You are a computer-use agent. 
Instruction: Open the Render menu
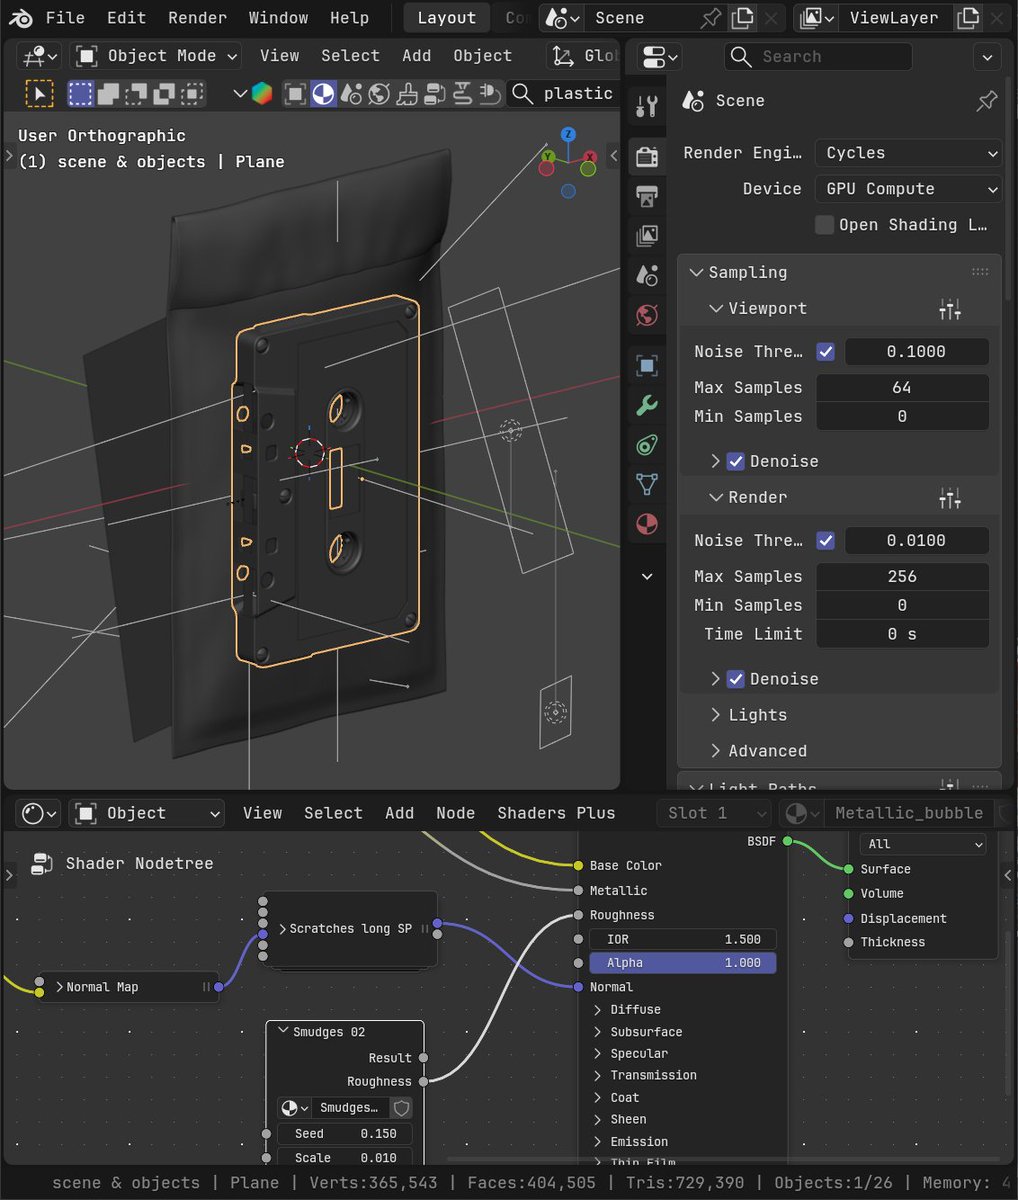[x=197, y=17]
